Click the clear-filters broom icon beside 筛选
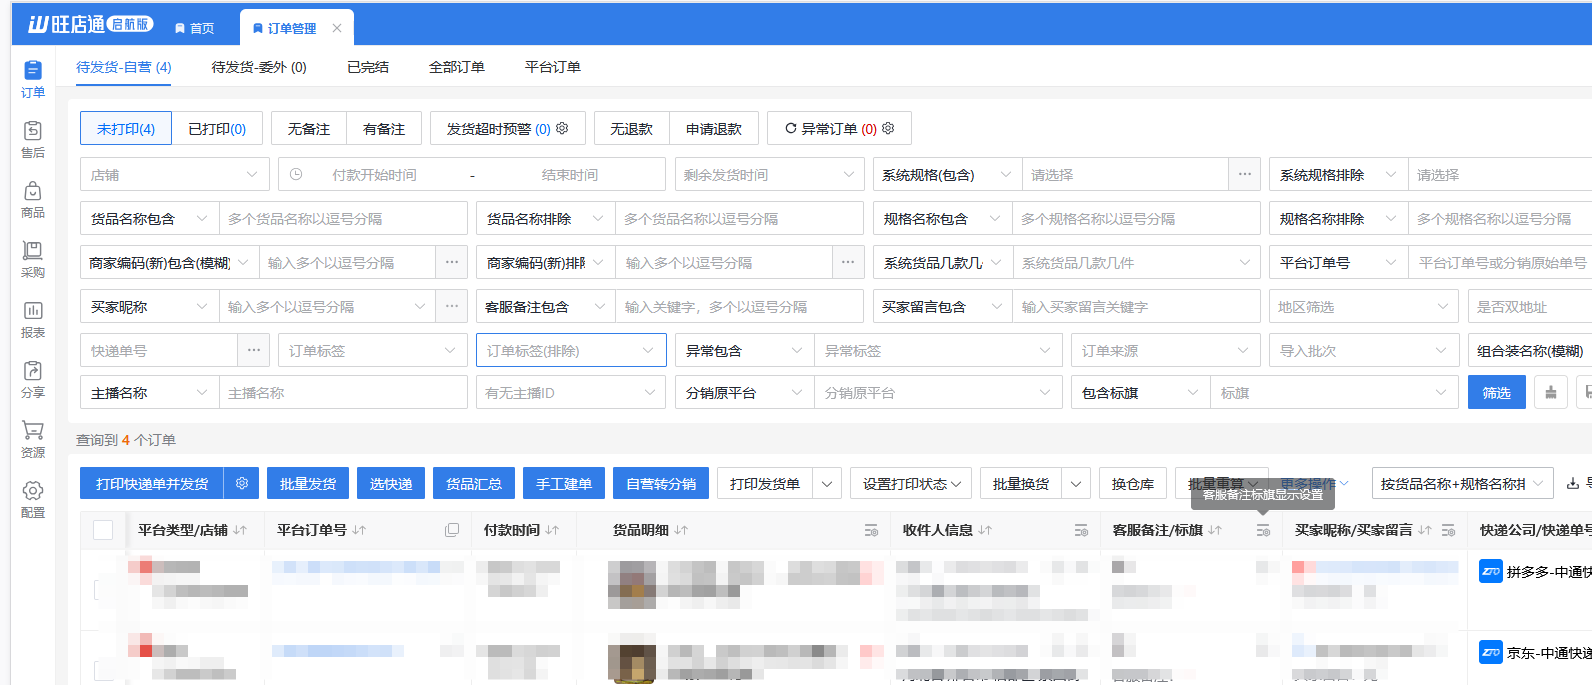The image size is (1592, 685). (x=1550, y=392)
